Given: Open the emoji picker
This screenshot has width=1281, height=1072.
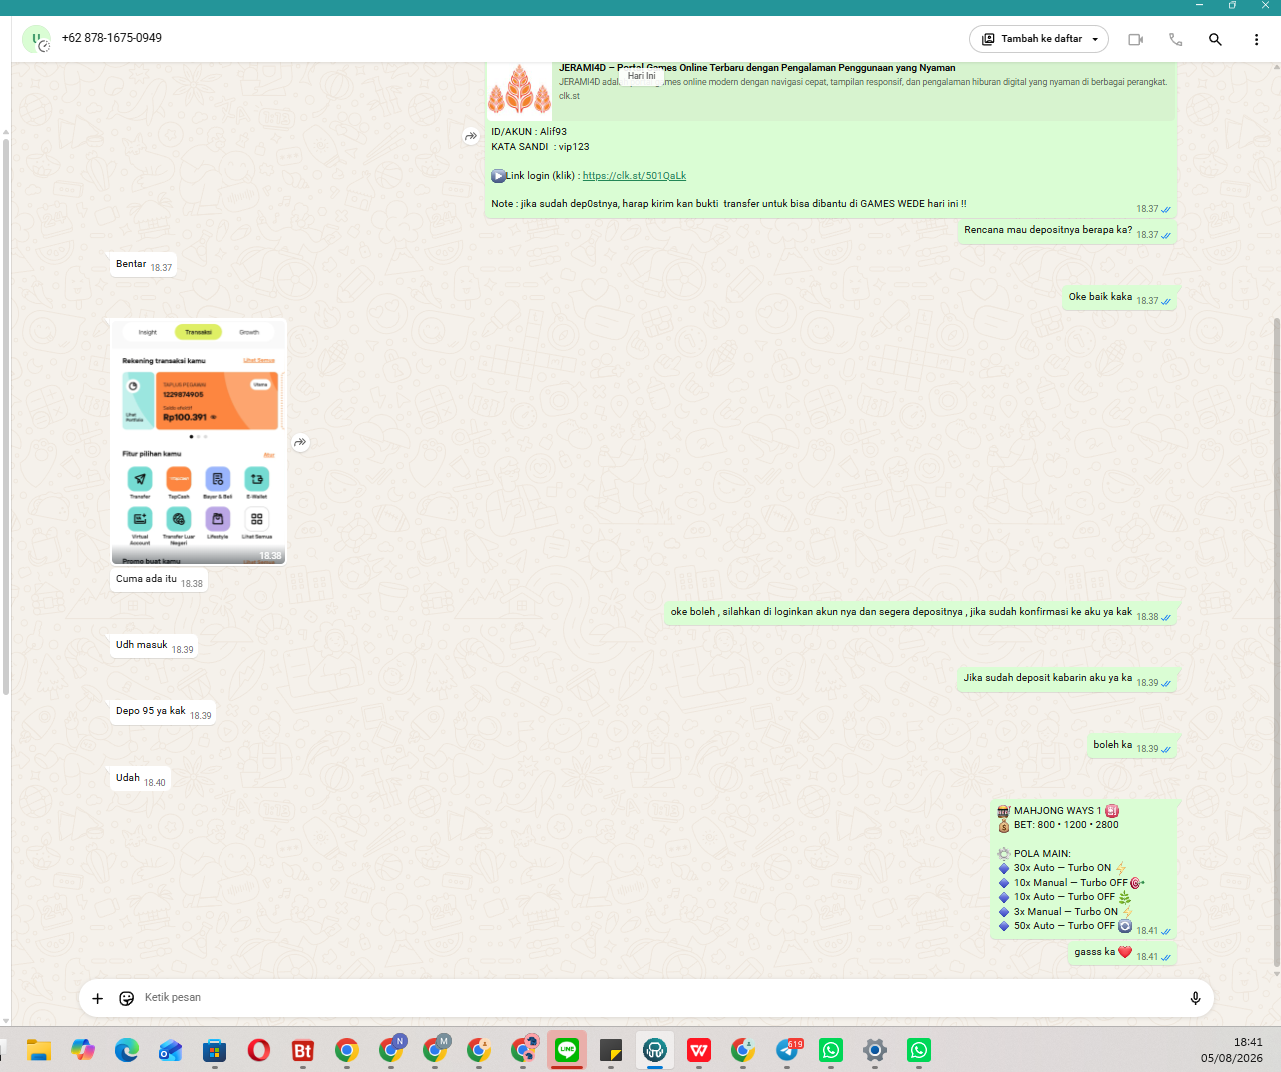Looking at the screenshot, I should point(127,998).
